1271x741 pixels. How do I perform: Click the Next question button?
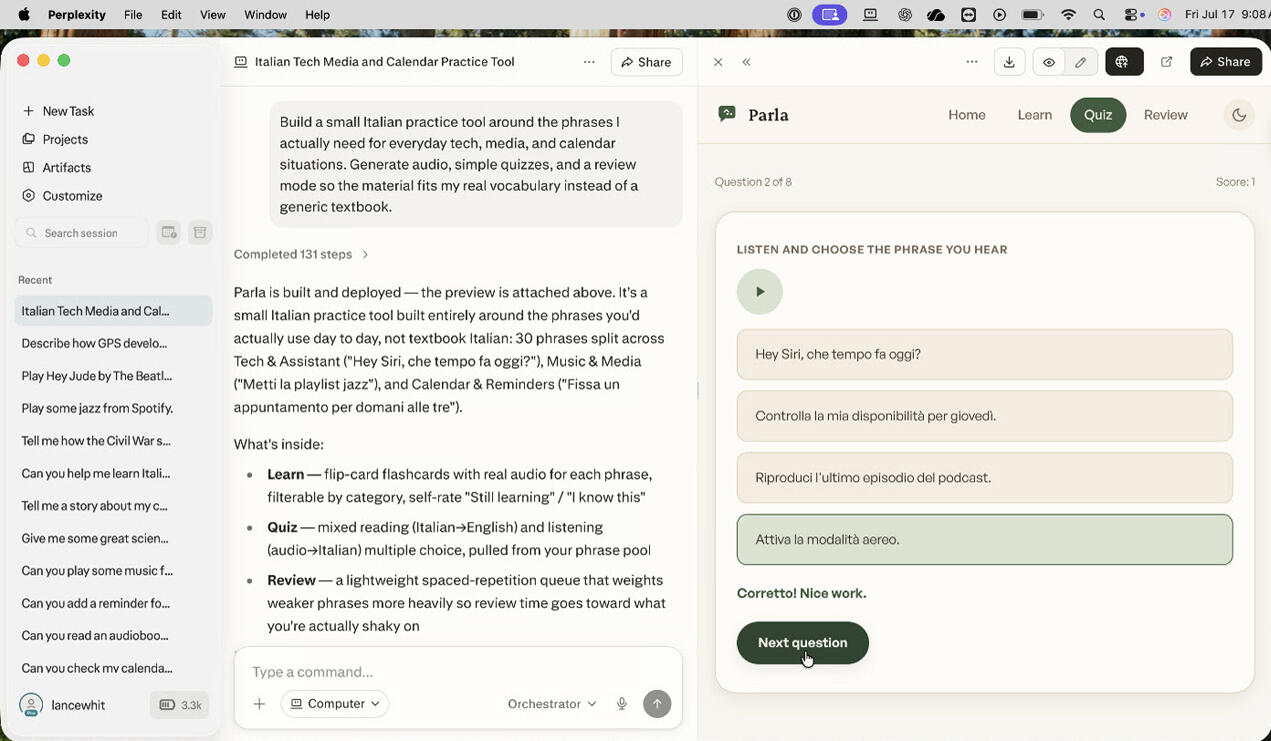point(803,642)
